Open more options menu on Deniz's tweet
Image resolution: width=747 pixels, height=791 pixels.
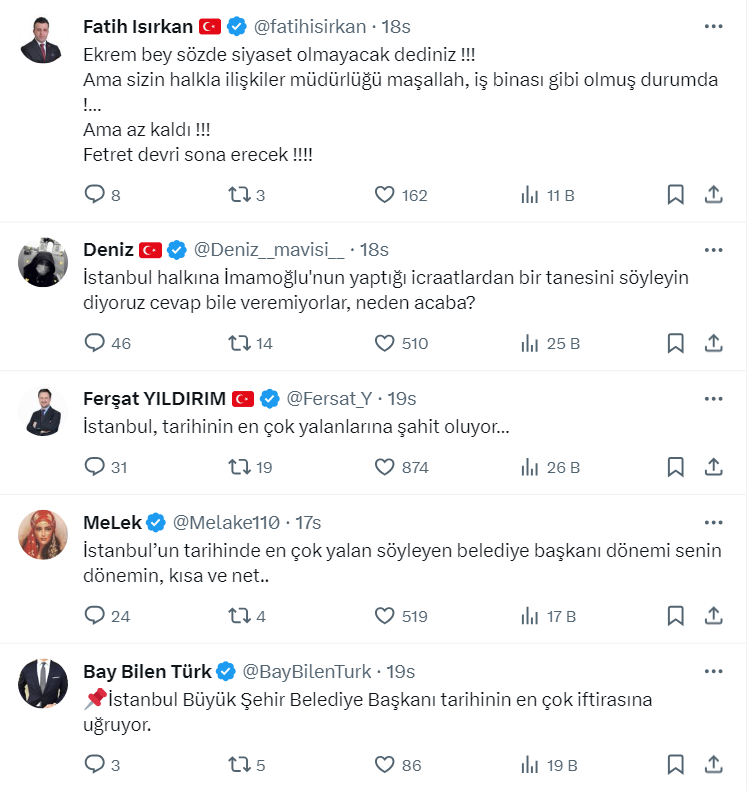pyautogui.click(x=713, y=249)
